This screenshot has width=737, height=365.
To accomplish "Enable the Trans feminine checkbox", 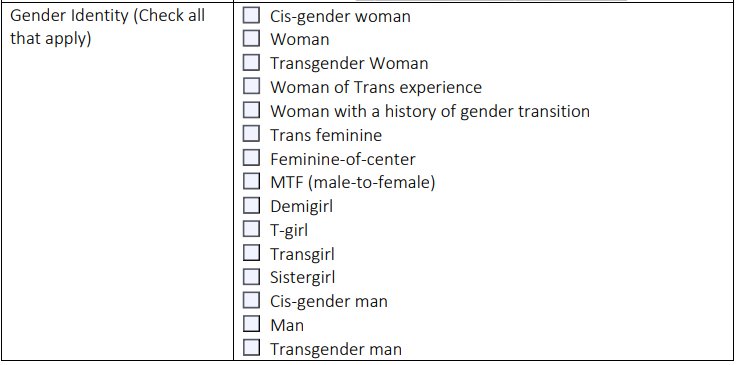I will (x=251, y=134).
